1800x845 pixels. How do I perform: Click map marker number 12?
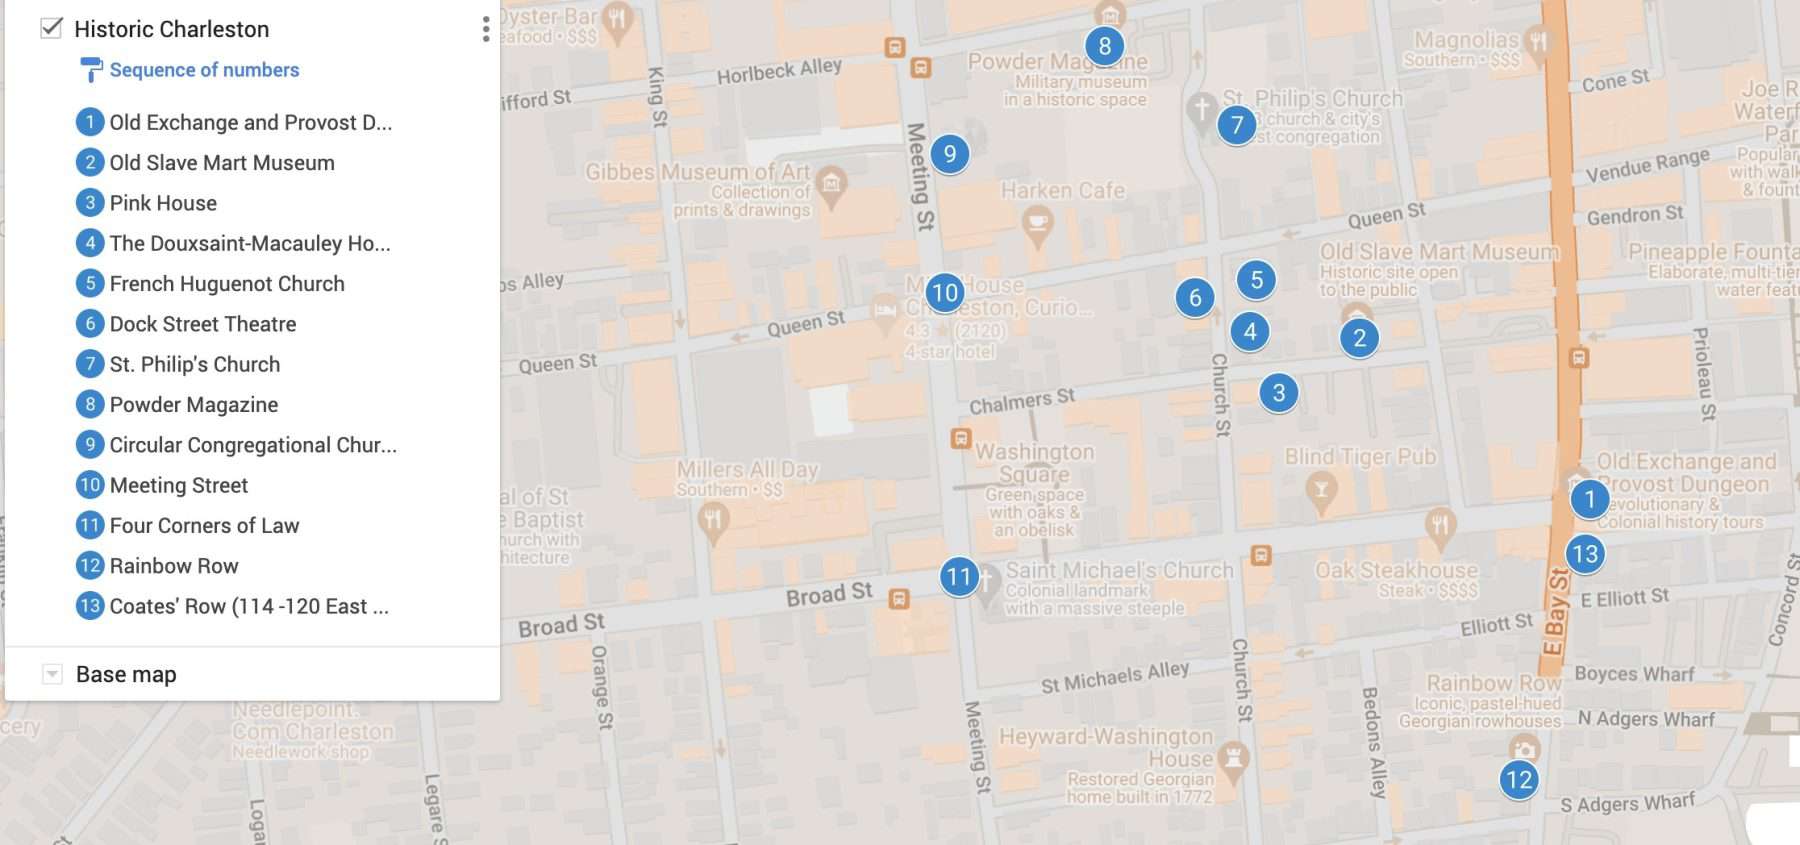click(x=1518, y=780)
